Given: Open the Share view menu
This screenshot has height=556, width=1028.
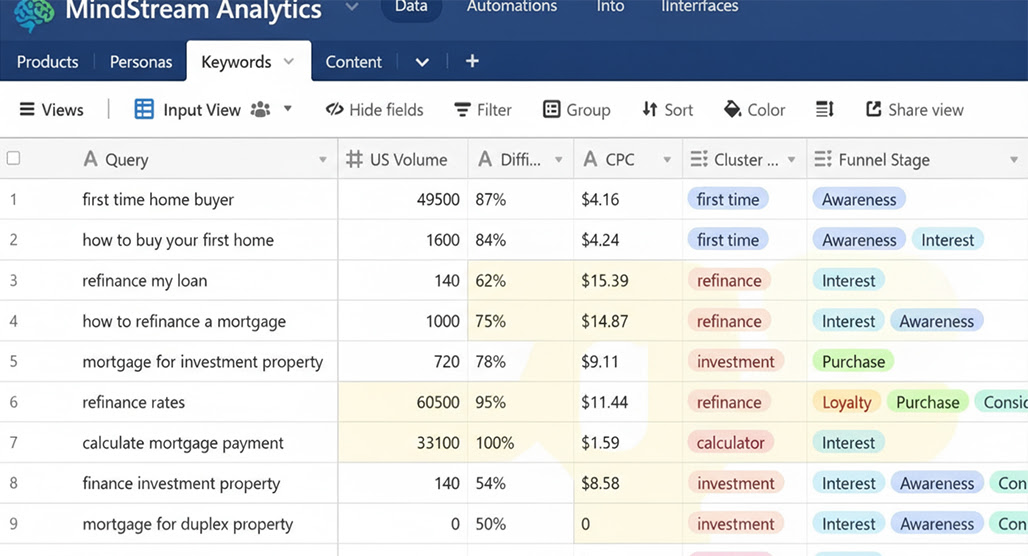Looking at the screenshot, I should pyautogui.click(x=915, y=109).
